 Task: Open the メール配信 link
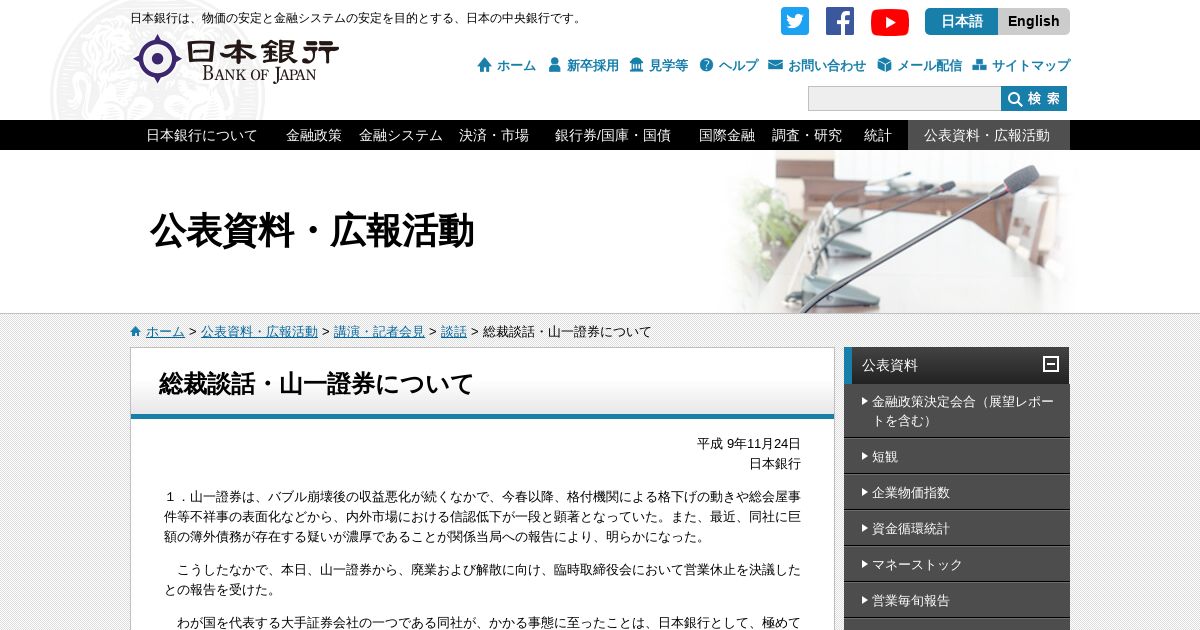[930, 65]
